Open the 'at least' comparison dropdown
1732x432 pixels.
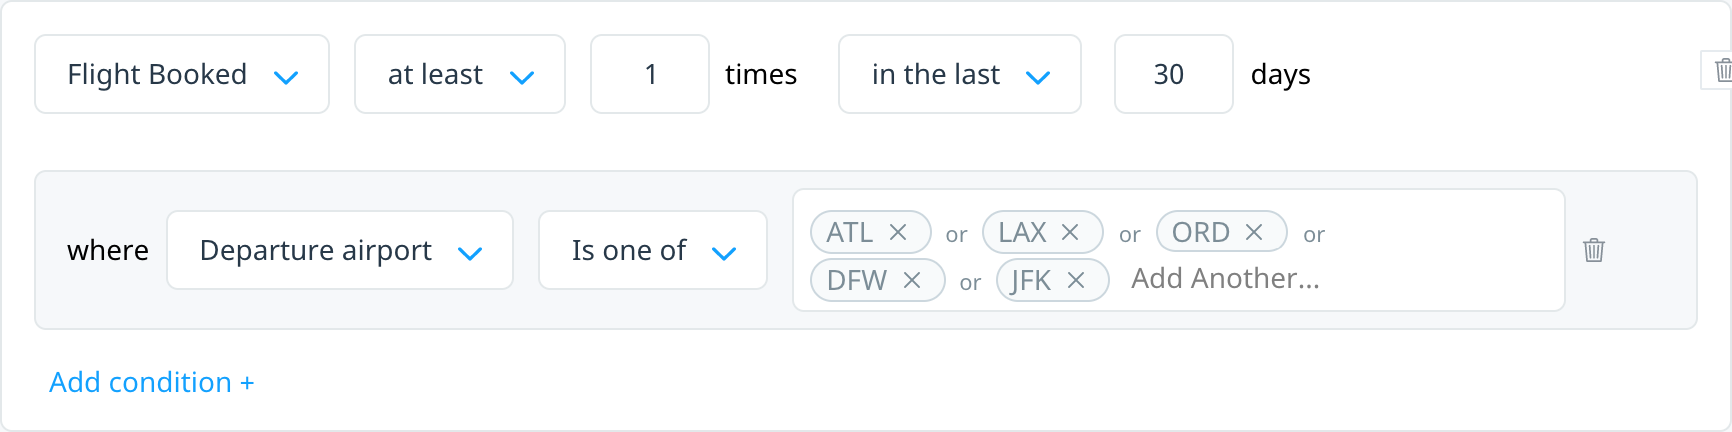pyautogui.click(x=460, y=74)
